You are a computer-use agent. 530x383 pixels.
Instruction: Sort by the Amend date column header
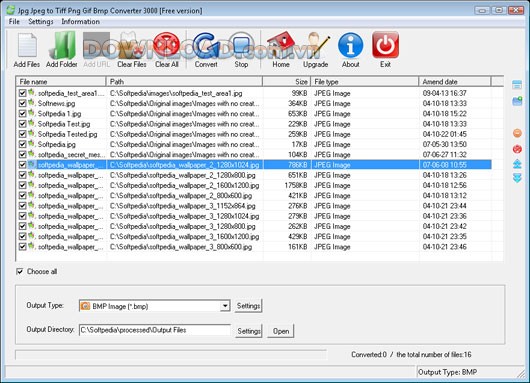point(455,81)
